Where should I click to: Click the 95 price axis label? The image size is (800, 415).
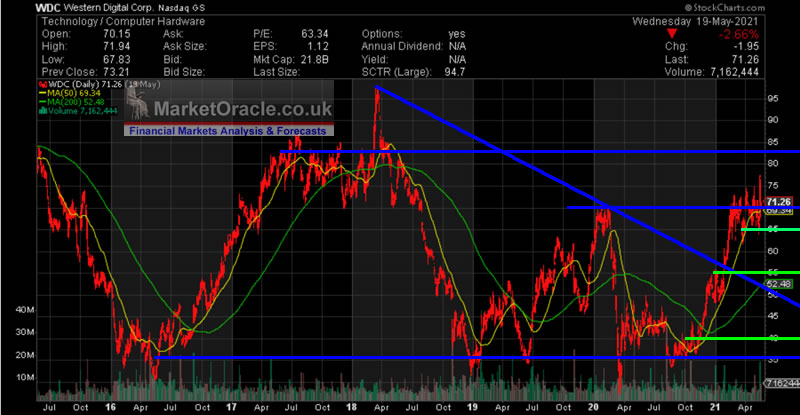[773, 98]
